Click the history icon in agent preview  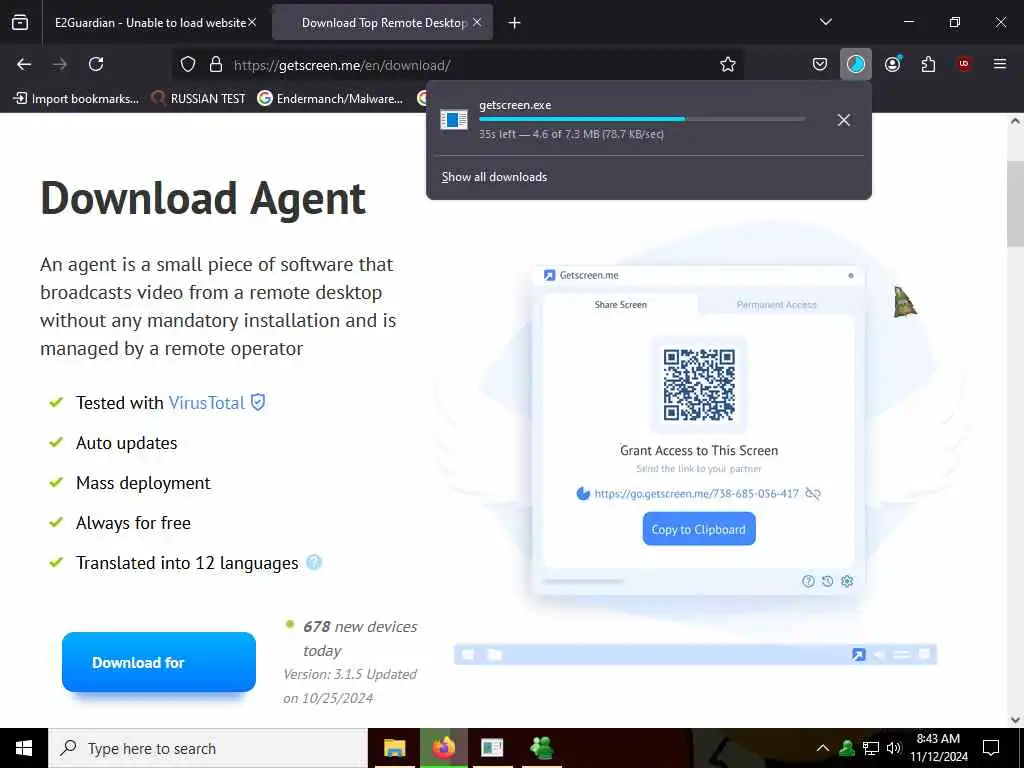coord(827,581)
